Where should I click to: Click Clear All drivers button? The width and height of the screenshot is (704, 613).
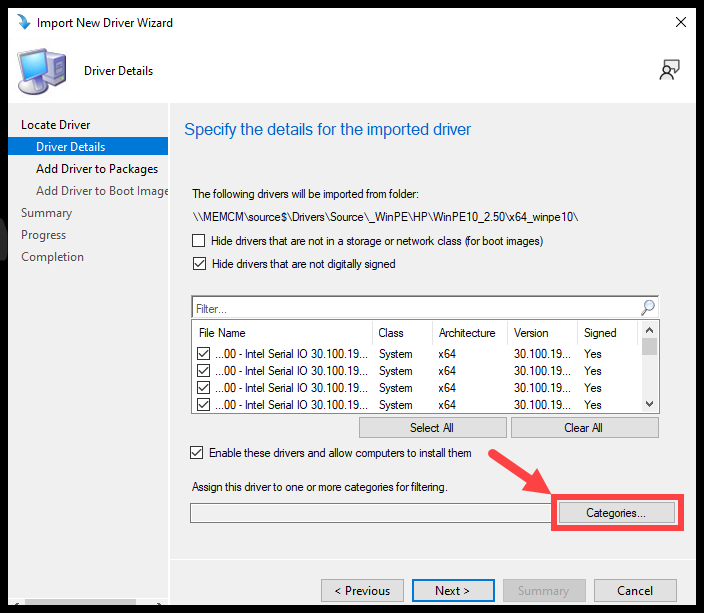coord(584,428)
